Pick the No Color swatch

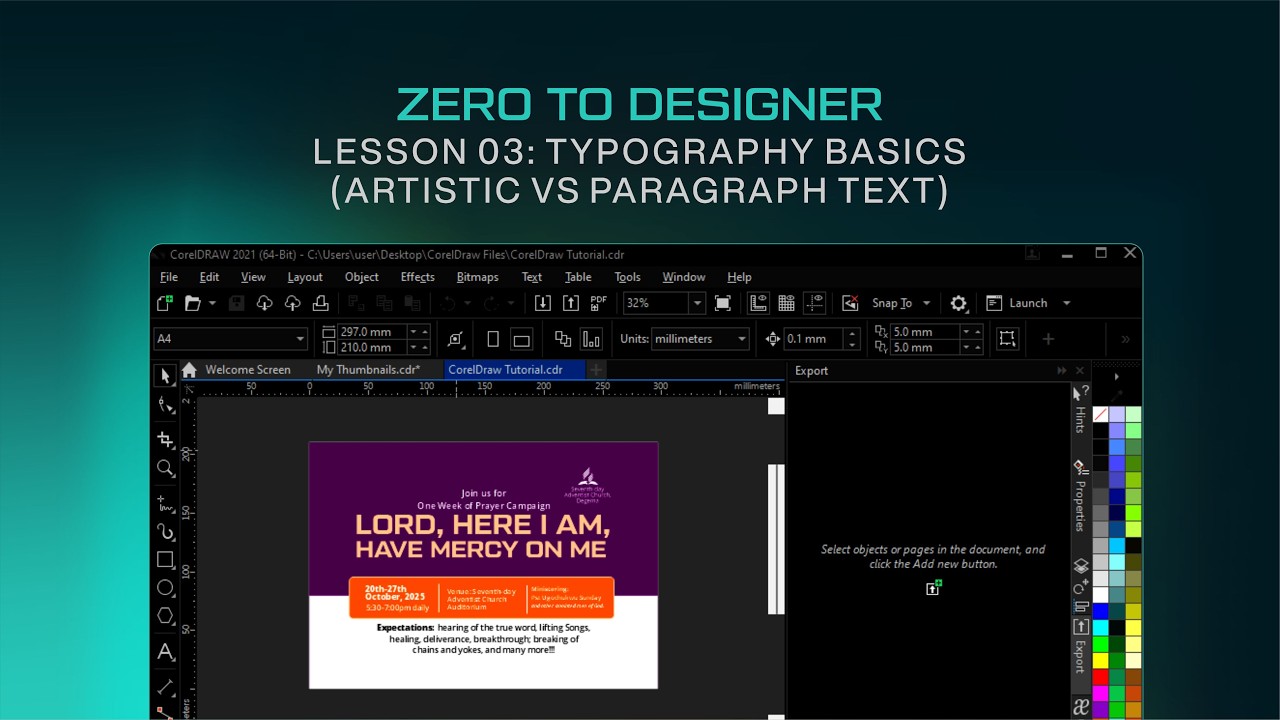point(1100,414)
